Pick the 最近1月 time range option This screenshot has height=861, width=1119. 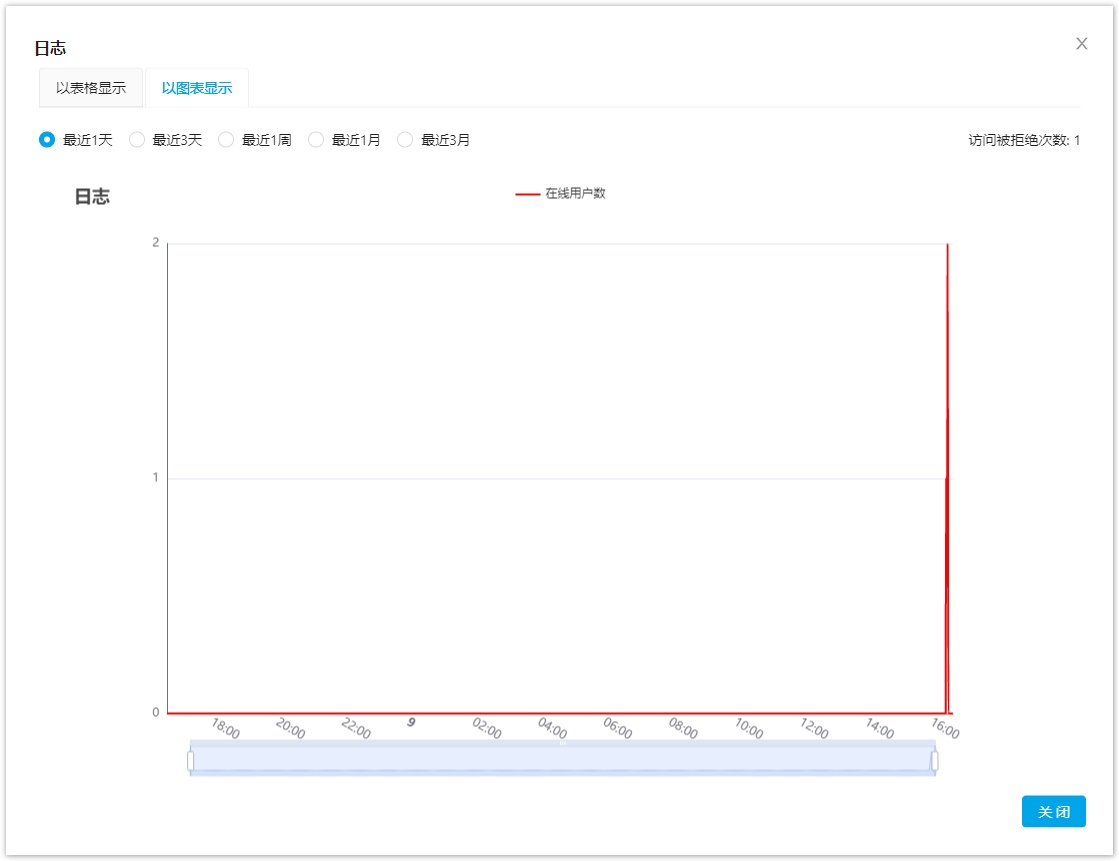click(x=316, y=140)
